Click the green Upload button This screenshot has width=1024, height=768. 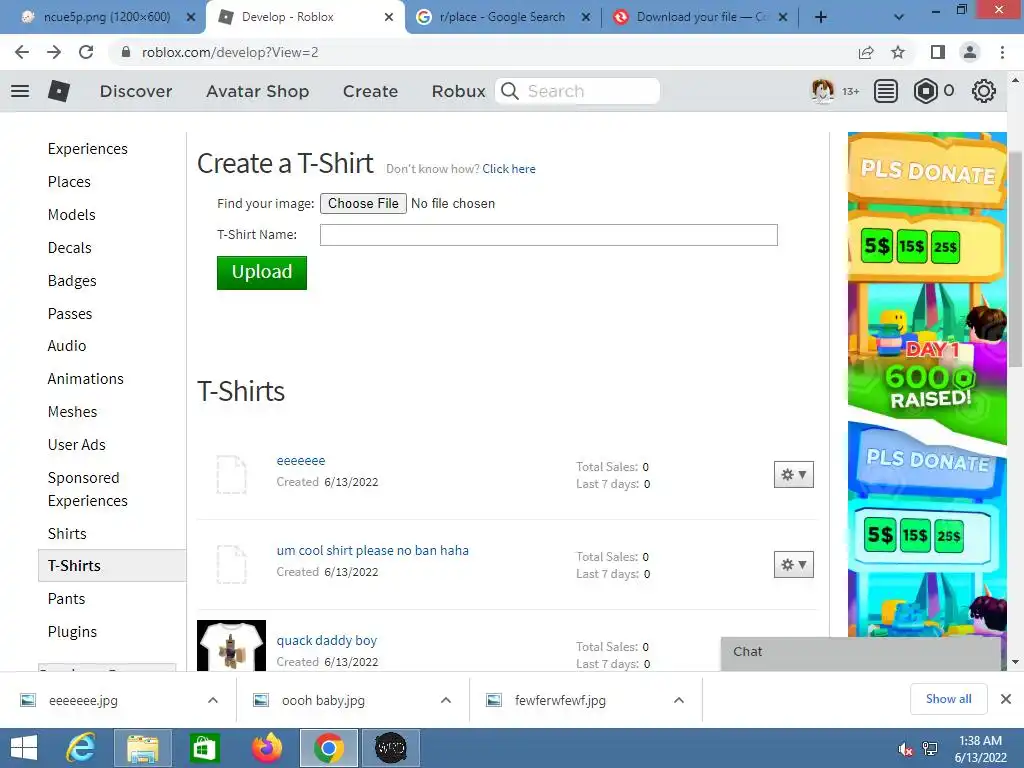[262, 272]
